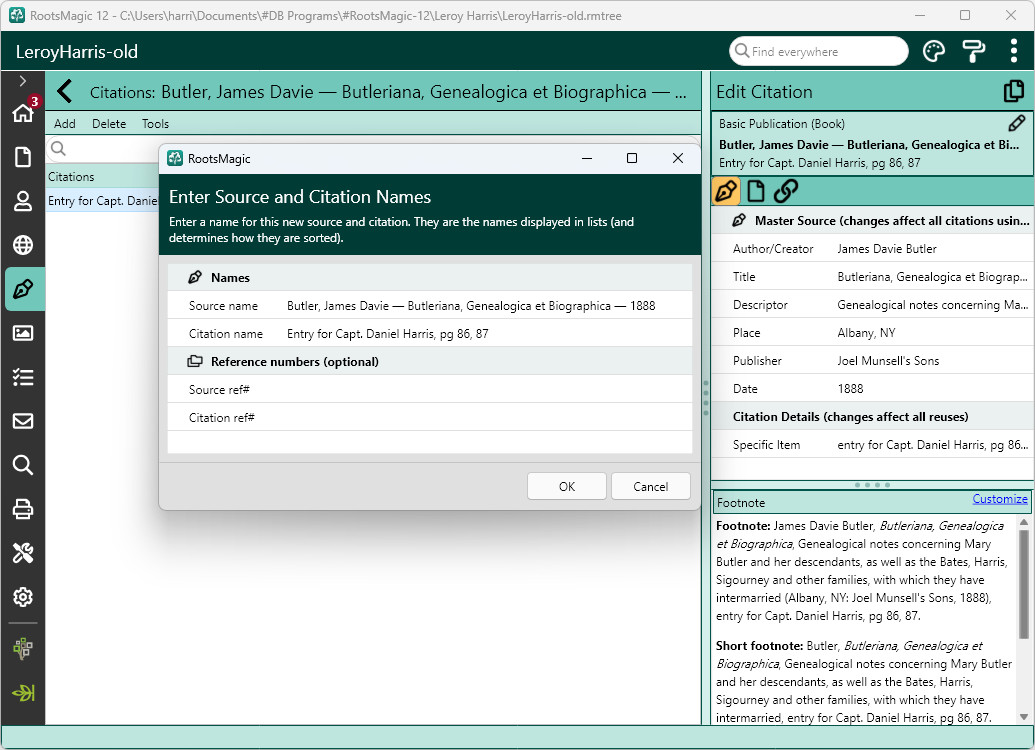Click the Author/Creator value James Davie Butler
Viewport: 1035px width, 750px height.
coord(886,249)
